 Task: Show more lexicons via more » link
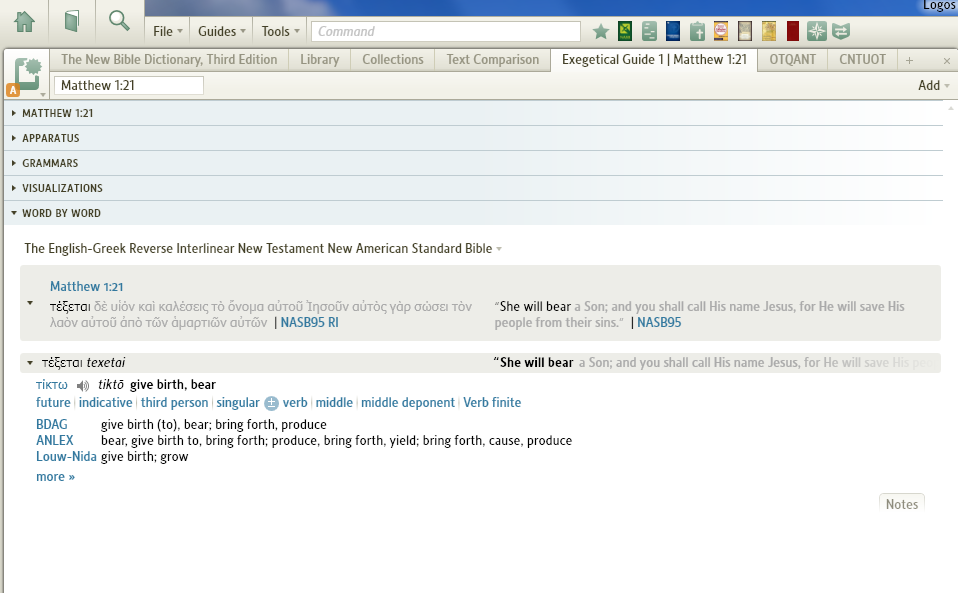point(56,477)
